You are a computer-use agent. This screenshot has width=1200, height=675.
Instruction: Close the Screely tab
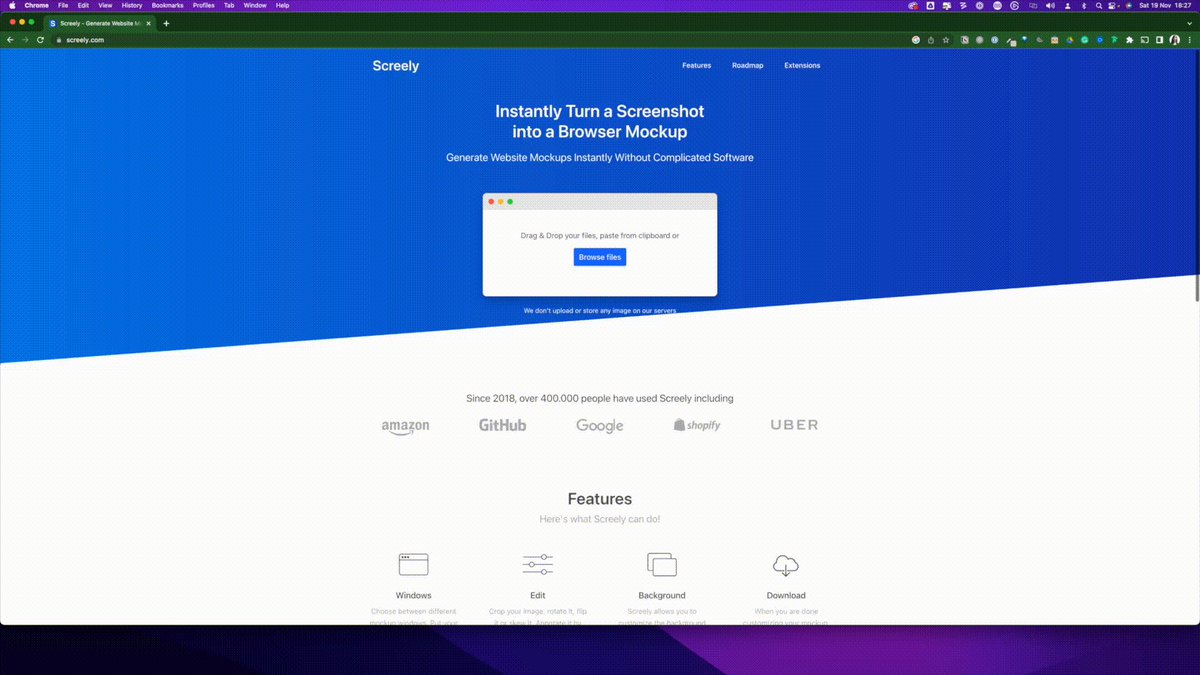149,23
